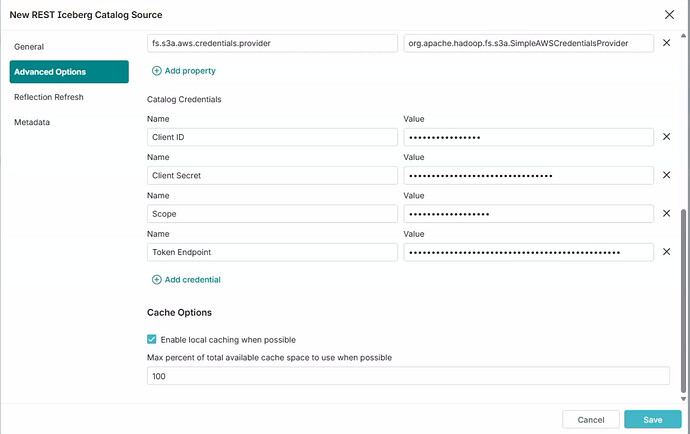This screenshot has height=434, width=690.
Task: Click the plus icon for Add credential
Action: [157, 280]
